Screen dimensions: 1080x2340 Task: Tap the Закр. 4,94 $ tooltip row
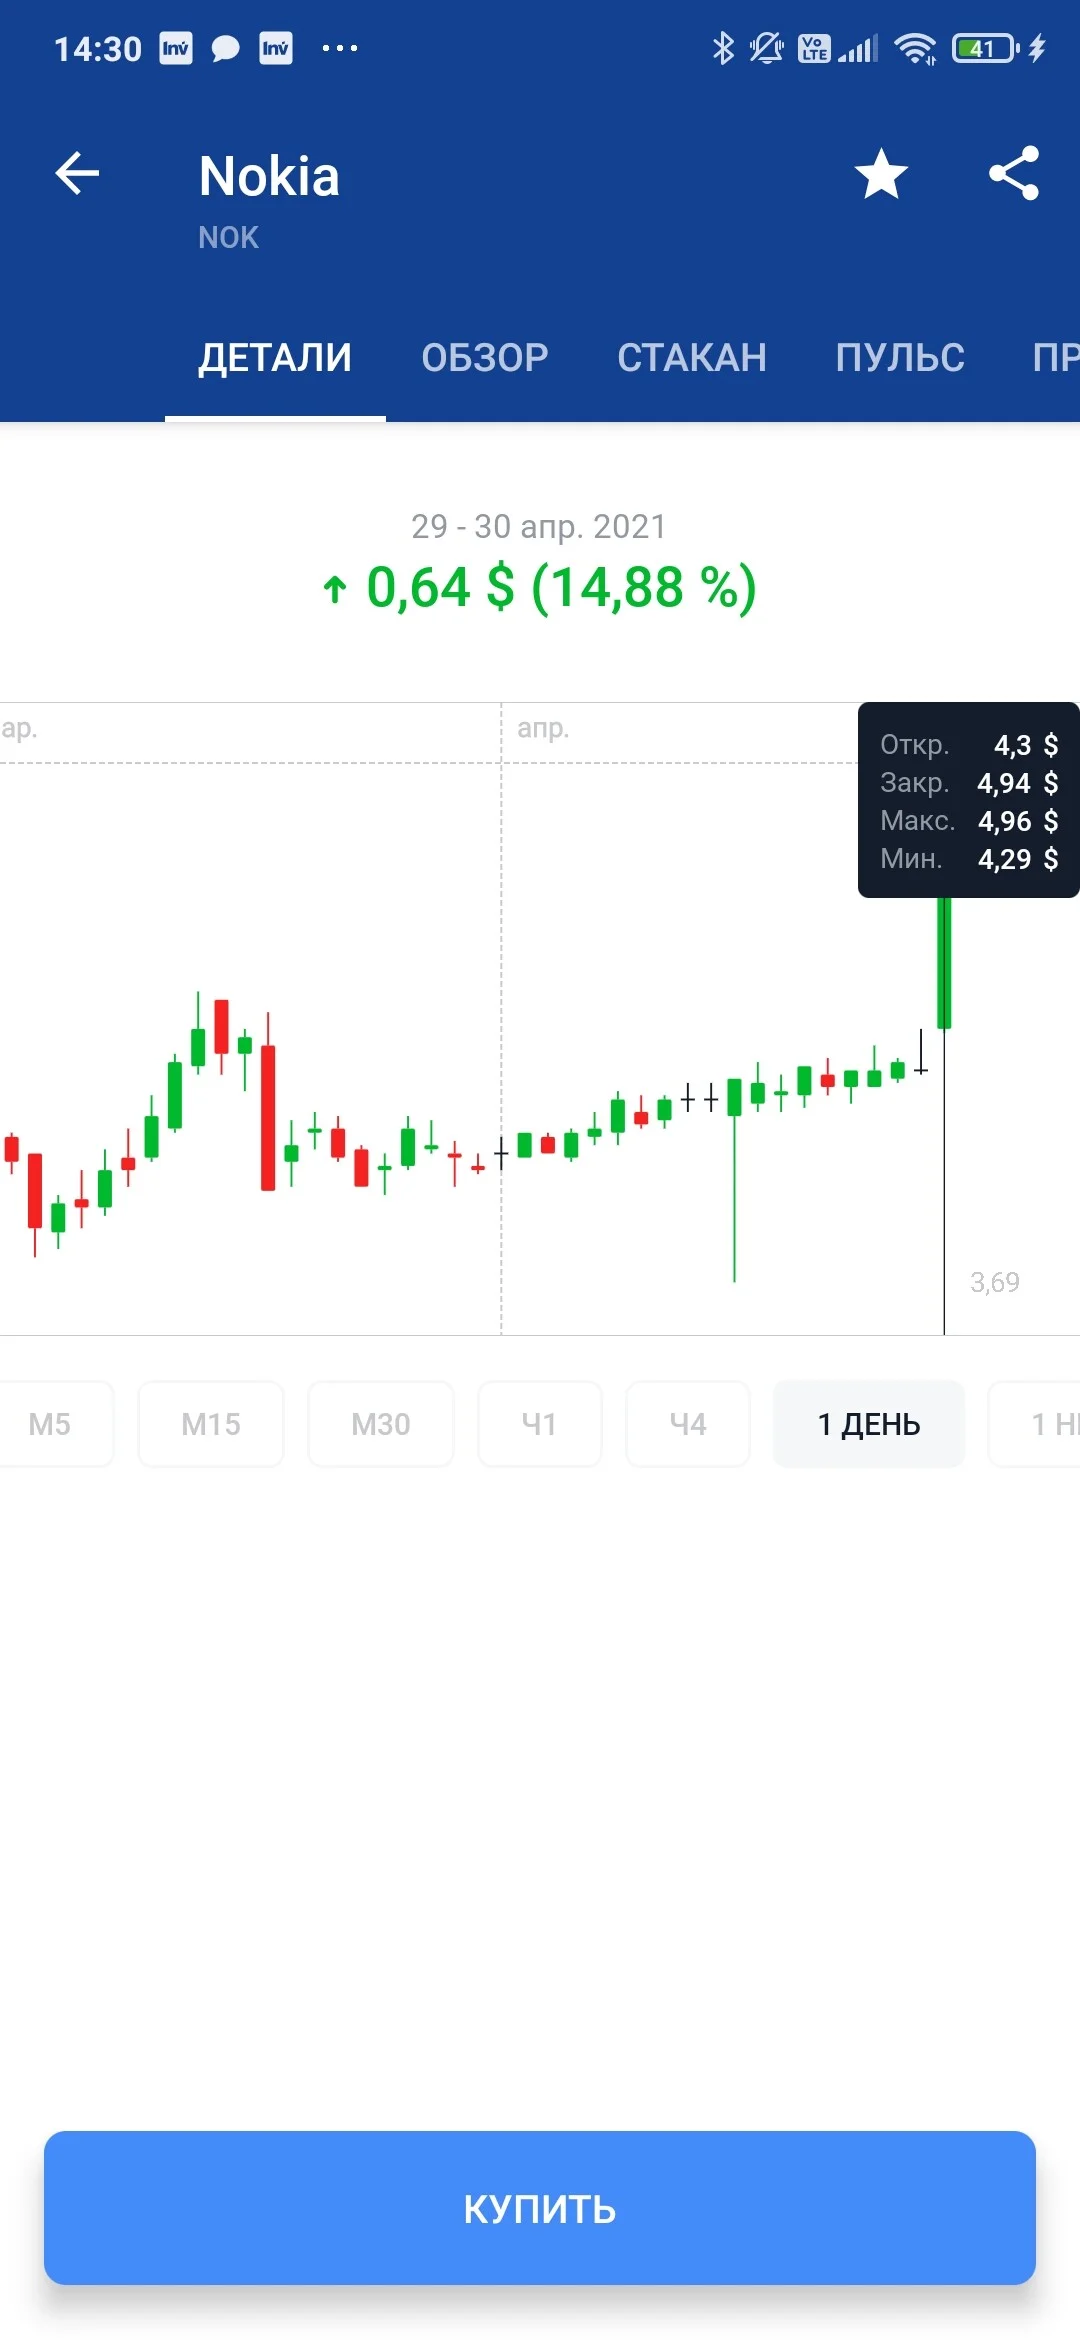tap(969, 783)
